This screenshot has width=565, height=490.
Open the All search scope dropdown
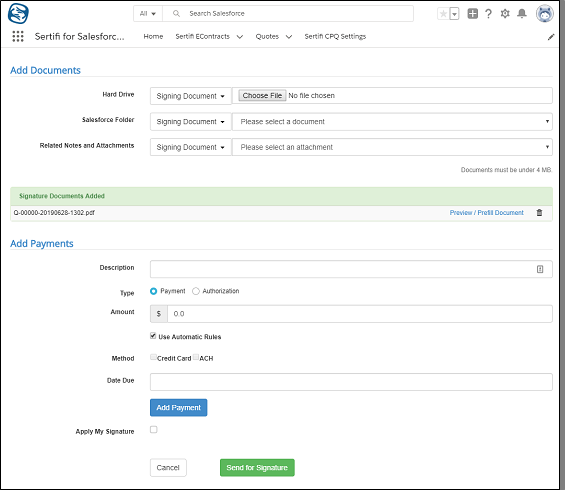click(x=148, y=14)
